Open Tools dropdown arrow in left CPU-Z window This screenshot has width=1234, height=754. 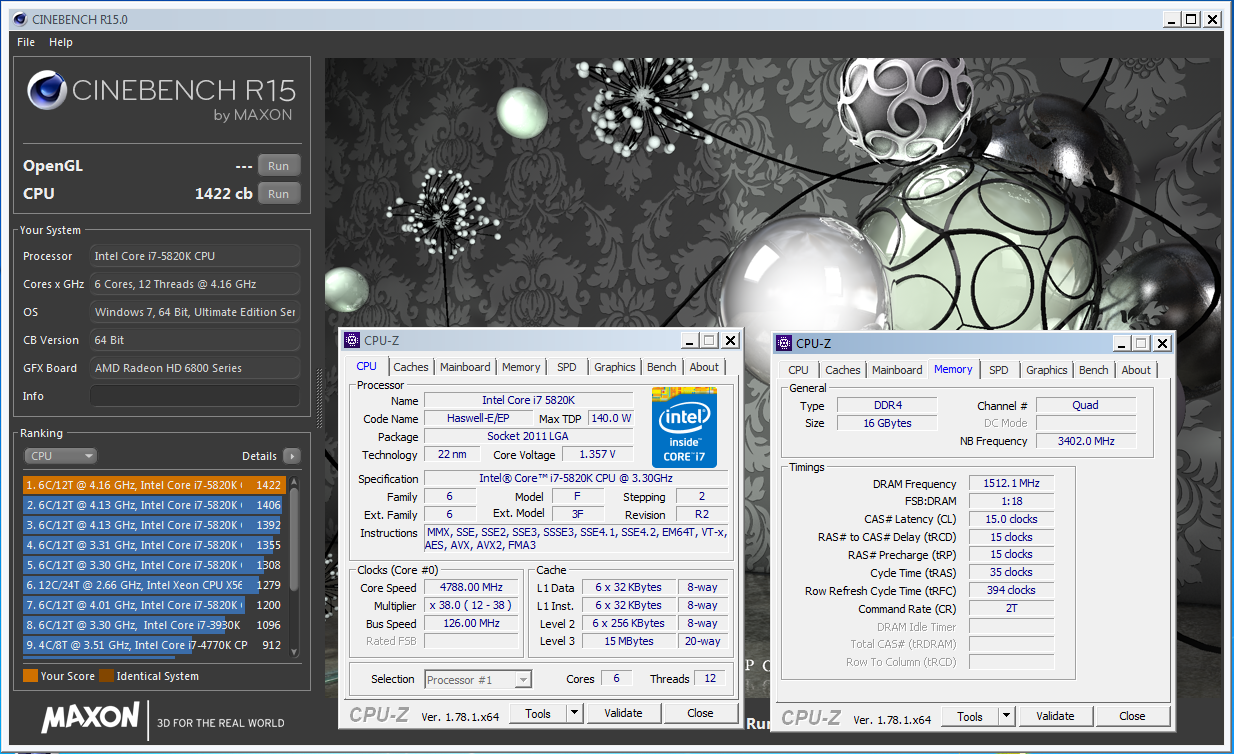tap(574, 713)
